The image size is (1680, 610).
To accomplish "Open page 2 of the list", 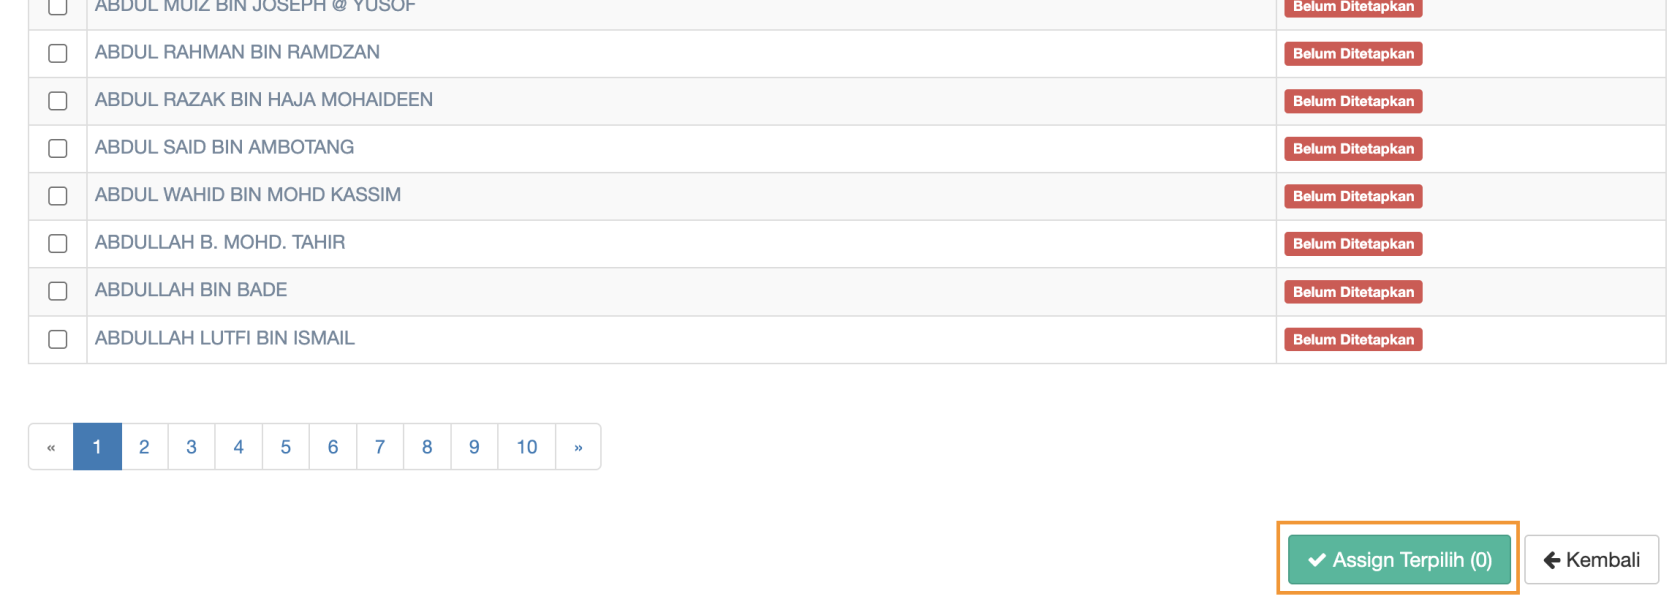I will click(144, 447).
